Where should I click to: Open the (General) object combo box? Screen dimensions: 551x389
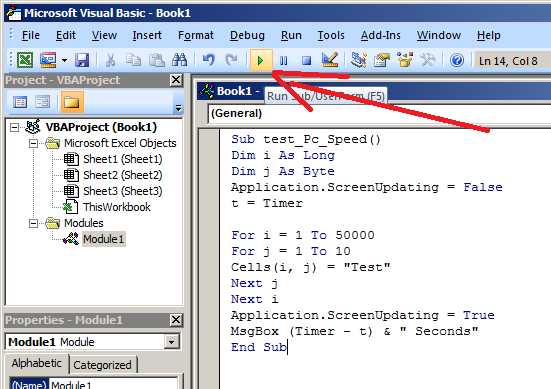click(x=380, y=114)
